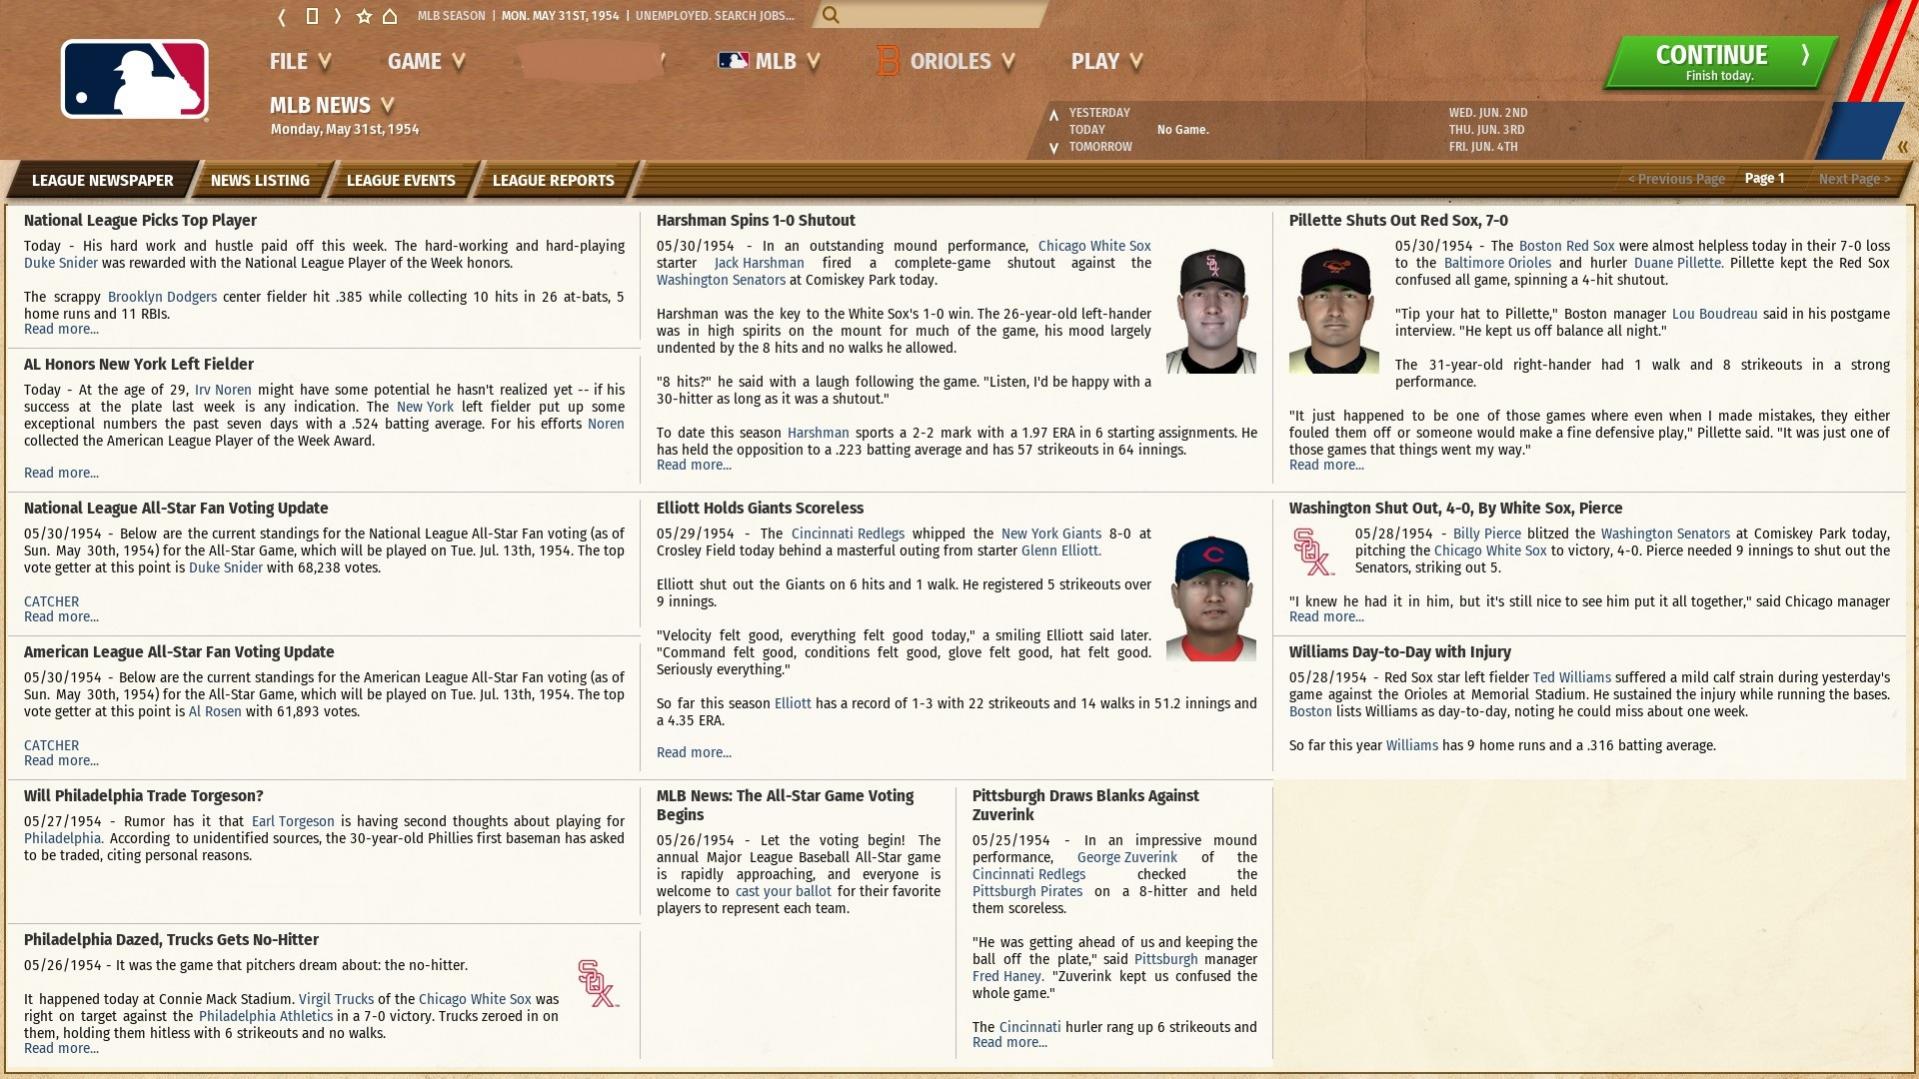The image size is (1919, 1079).
Task: Open the Al Rosen player link
Action: [215, 712]
